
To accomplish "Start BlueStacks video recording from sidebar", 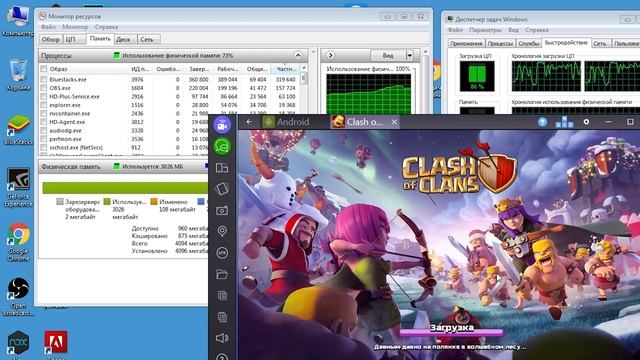I will point(222,125).
